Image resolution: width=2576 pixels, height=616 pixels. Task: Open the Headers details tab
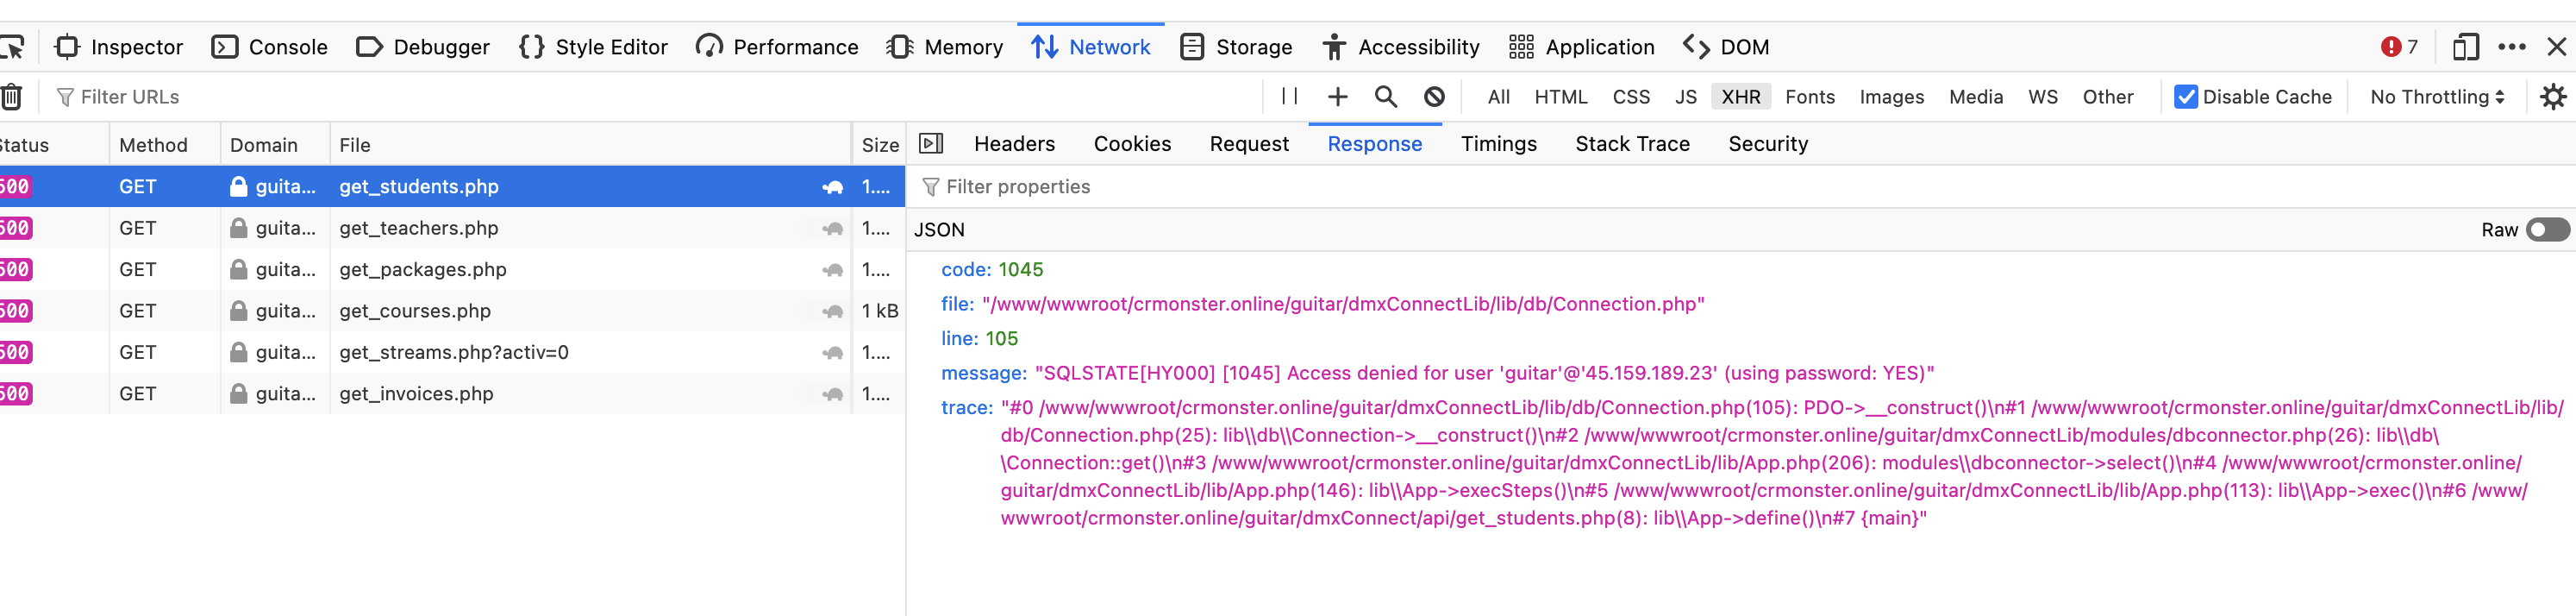(x=1014, y=144)
